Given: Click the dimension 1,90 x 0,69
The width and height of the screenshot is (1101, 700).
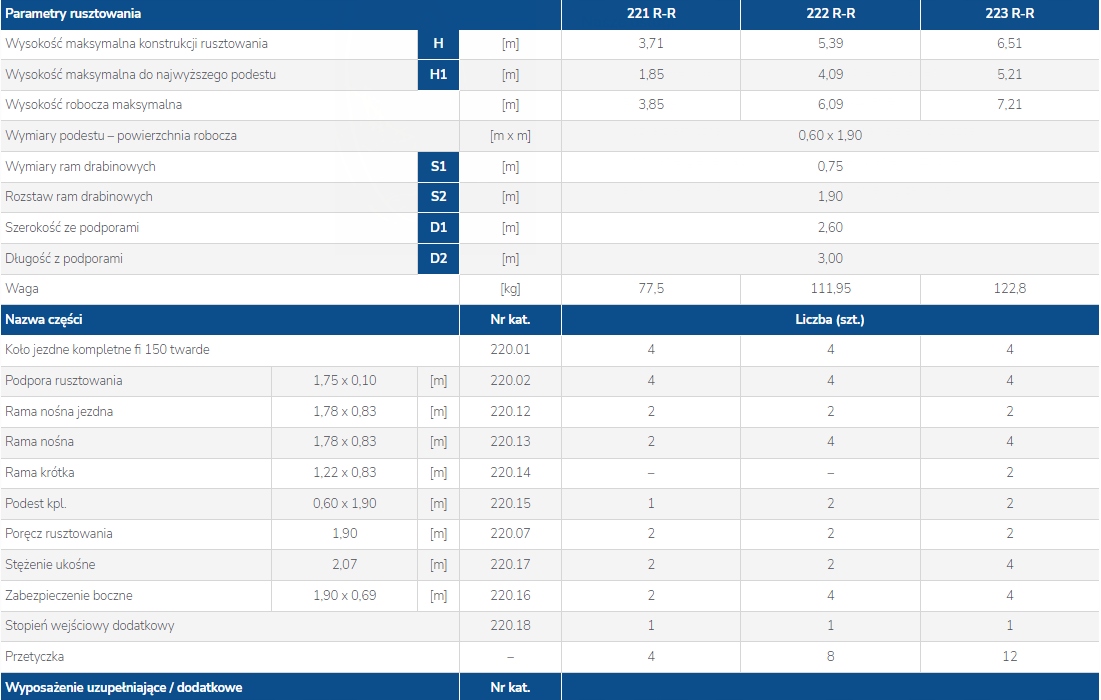Looking at the screenshot, I should click(345, 595).
